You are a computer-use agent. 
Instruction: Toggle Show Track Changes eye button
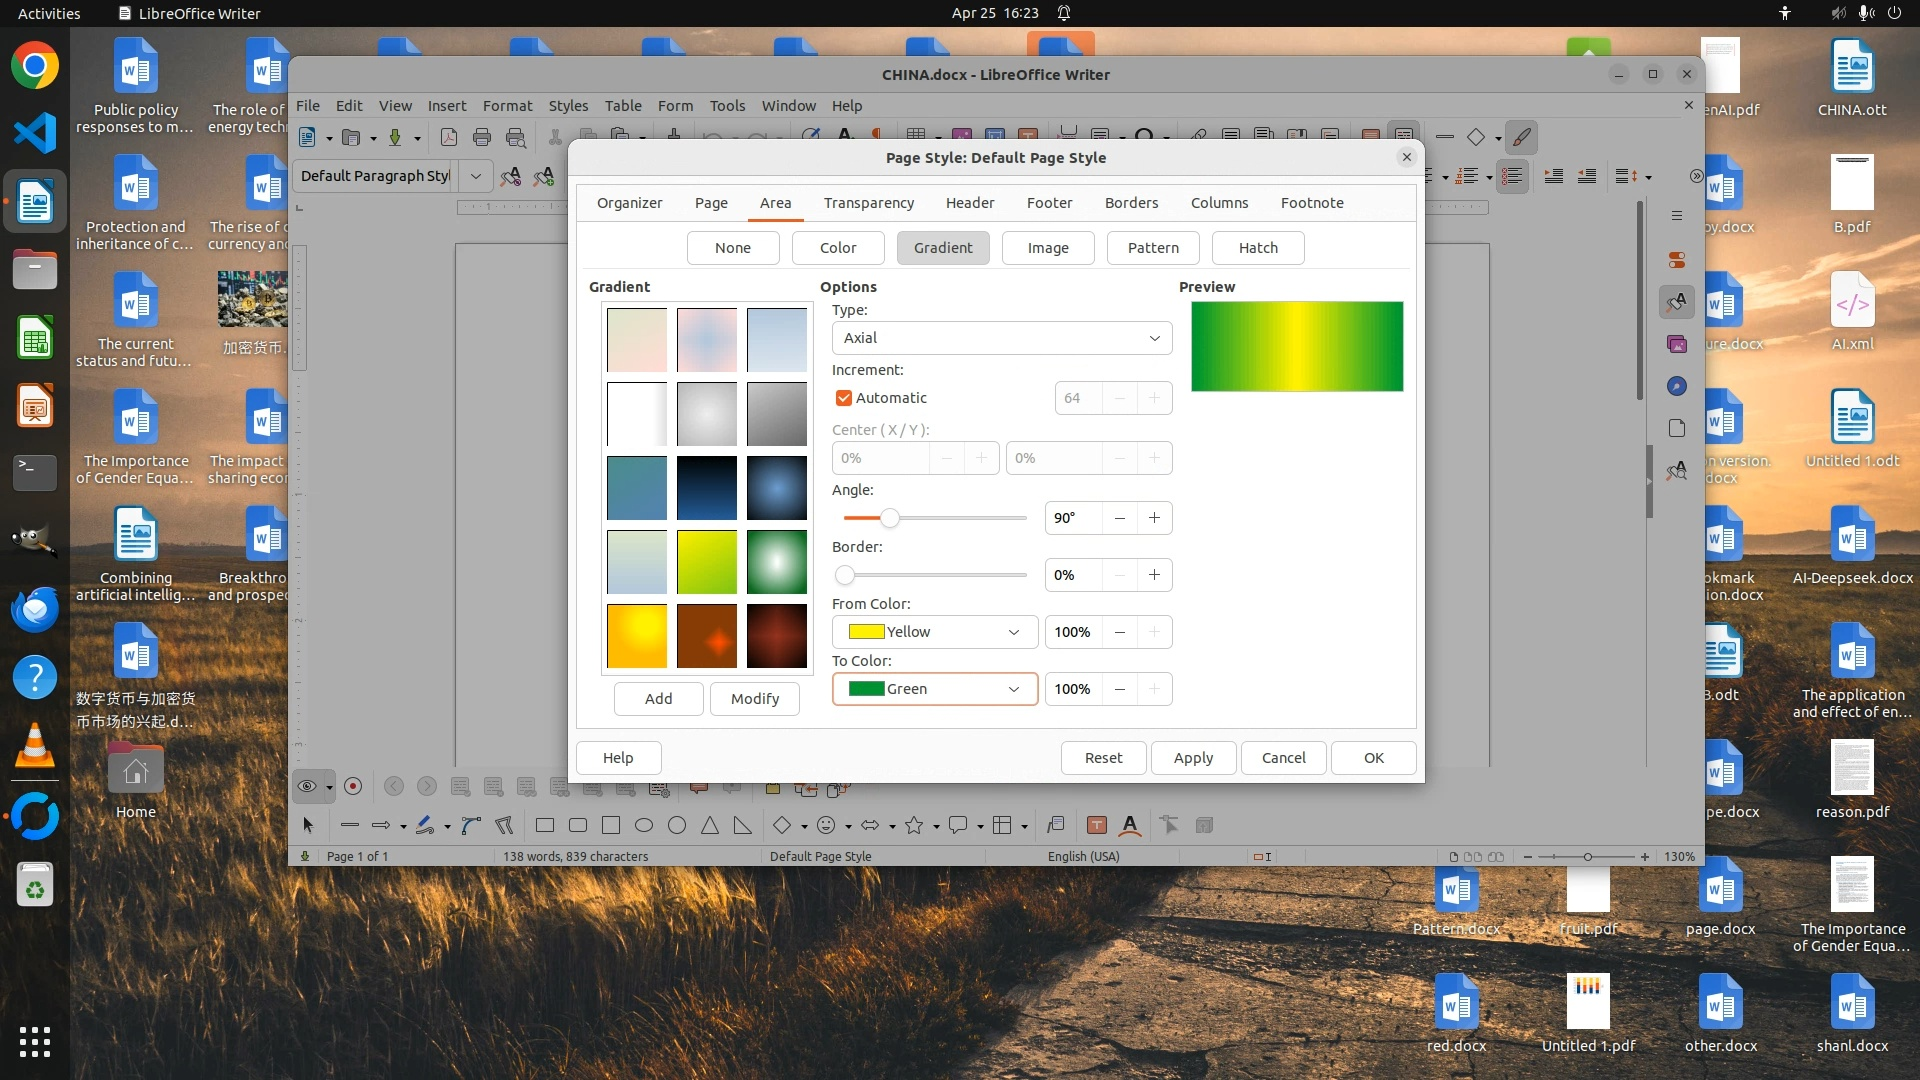click(307, 786)
